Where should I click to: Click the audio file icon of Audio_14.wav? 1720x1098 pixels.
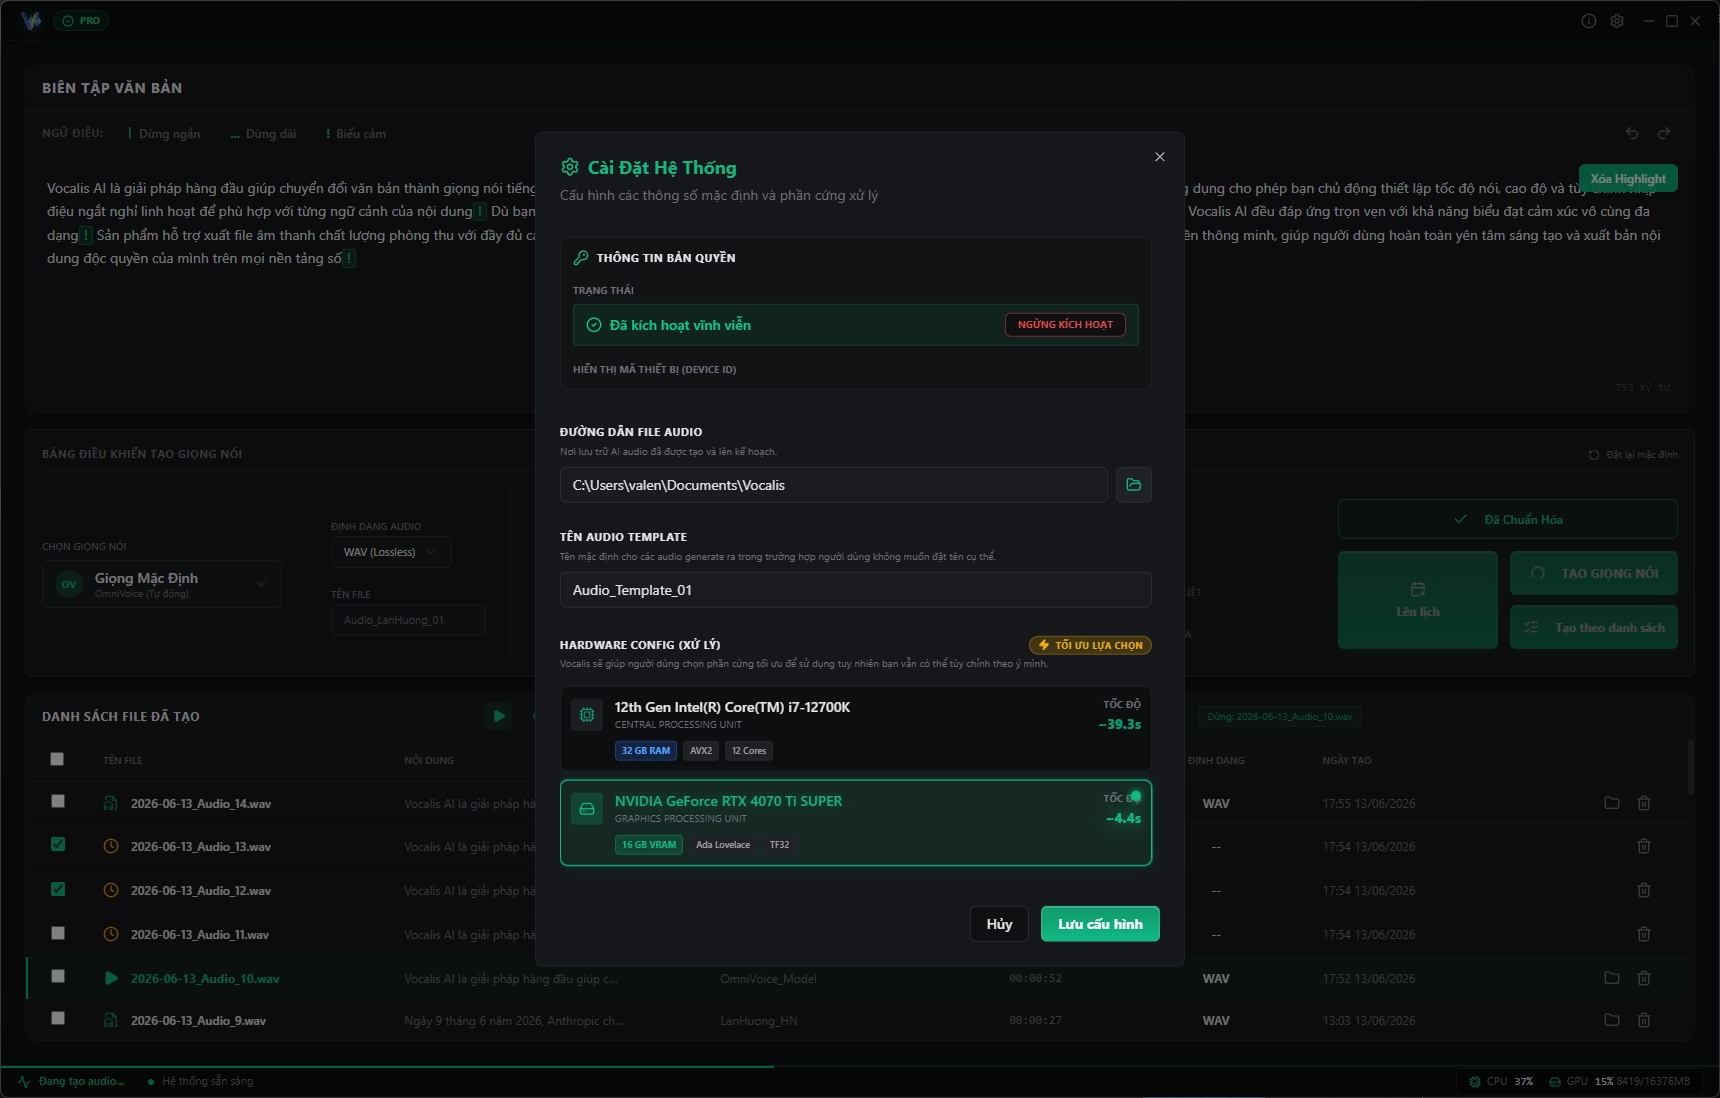pos(111,803)
